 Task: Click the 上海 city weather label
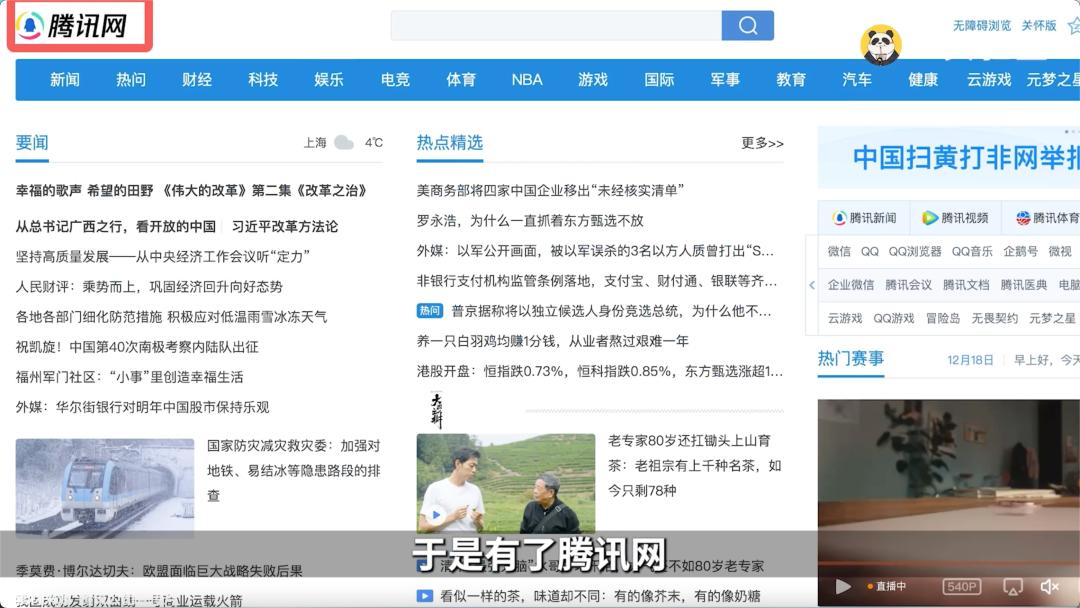315,143
